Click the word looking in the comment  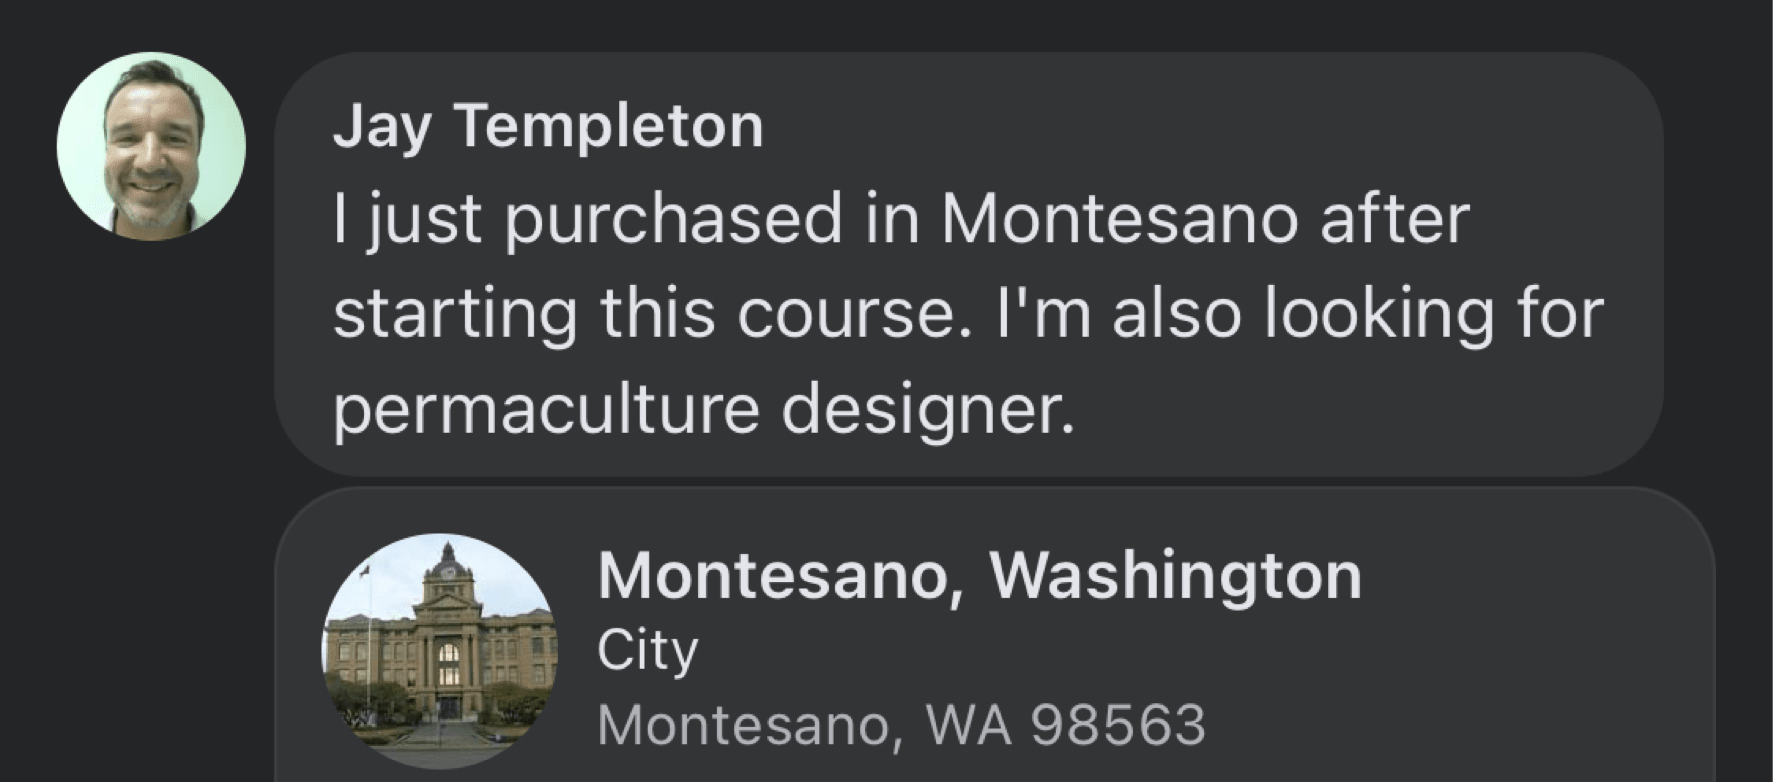(x=1379, y=314)
